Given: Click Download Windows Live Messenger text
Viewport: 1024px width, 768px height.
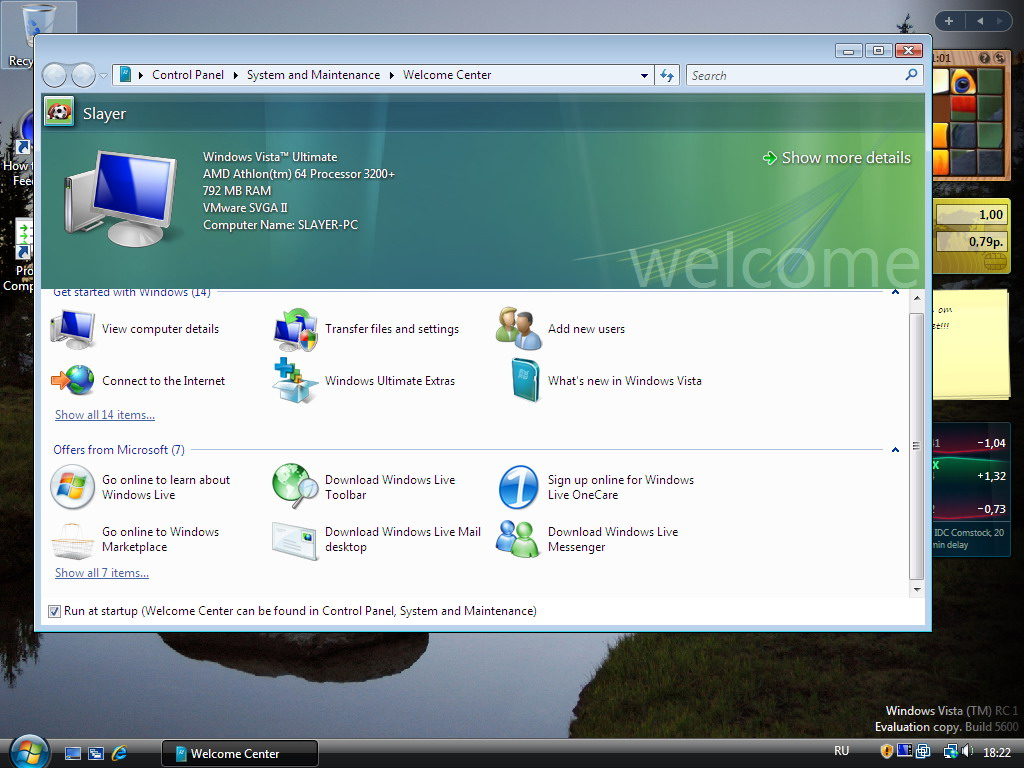Looking at the screenshot, I should [613, 539].
